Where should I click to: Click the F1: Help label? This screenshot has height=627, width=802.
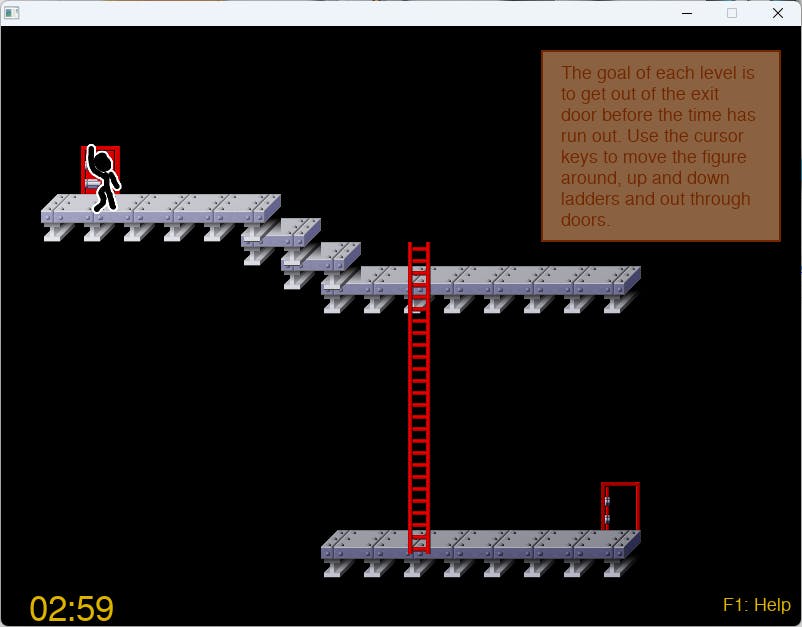coord(757,604)
